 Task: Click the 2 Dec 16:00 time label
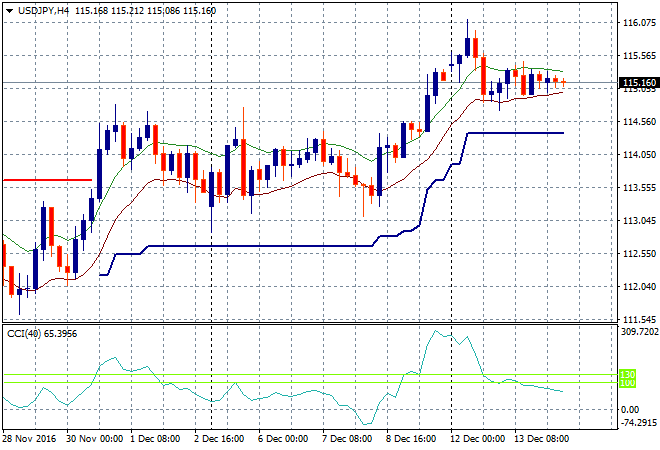[219, 439]
